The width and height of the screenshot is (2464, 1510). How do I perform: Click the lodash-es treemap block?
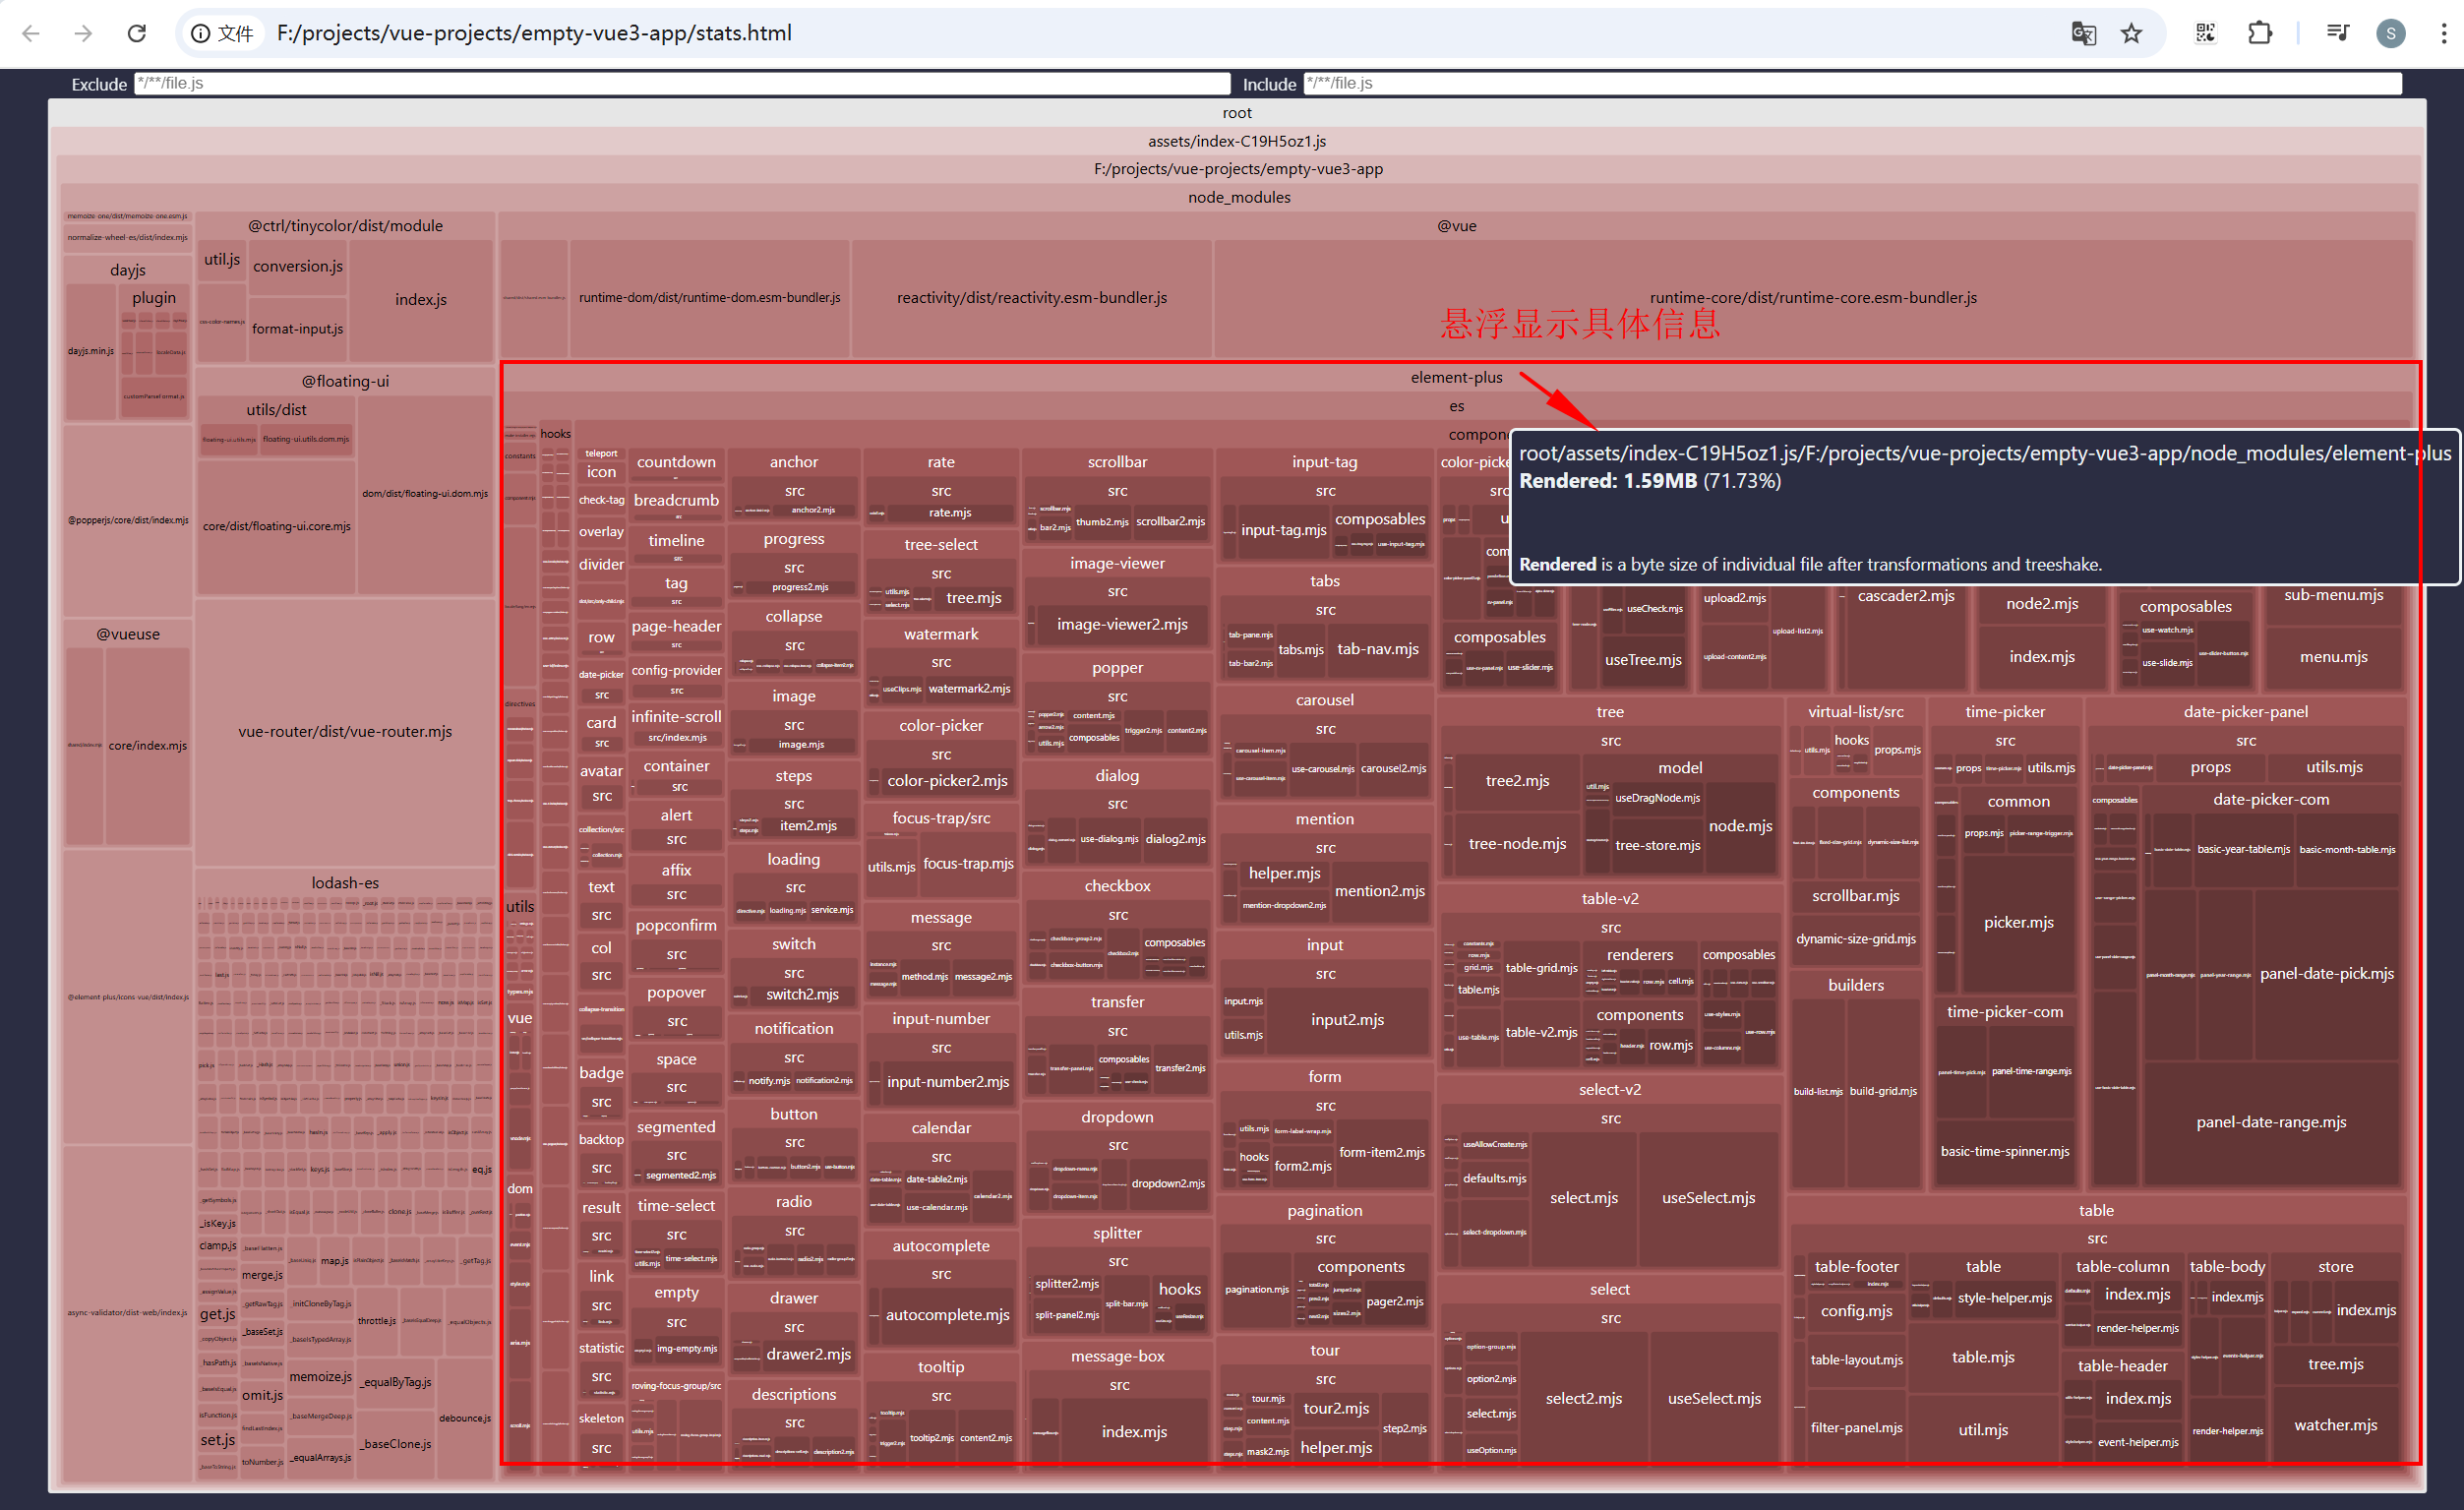tap(345, 882)
